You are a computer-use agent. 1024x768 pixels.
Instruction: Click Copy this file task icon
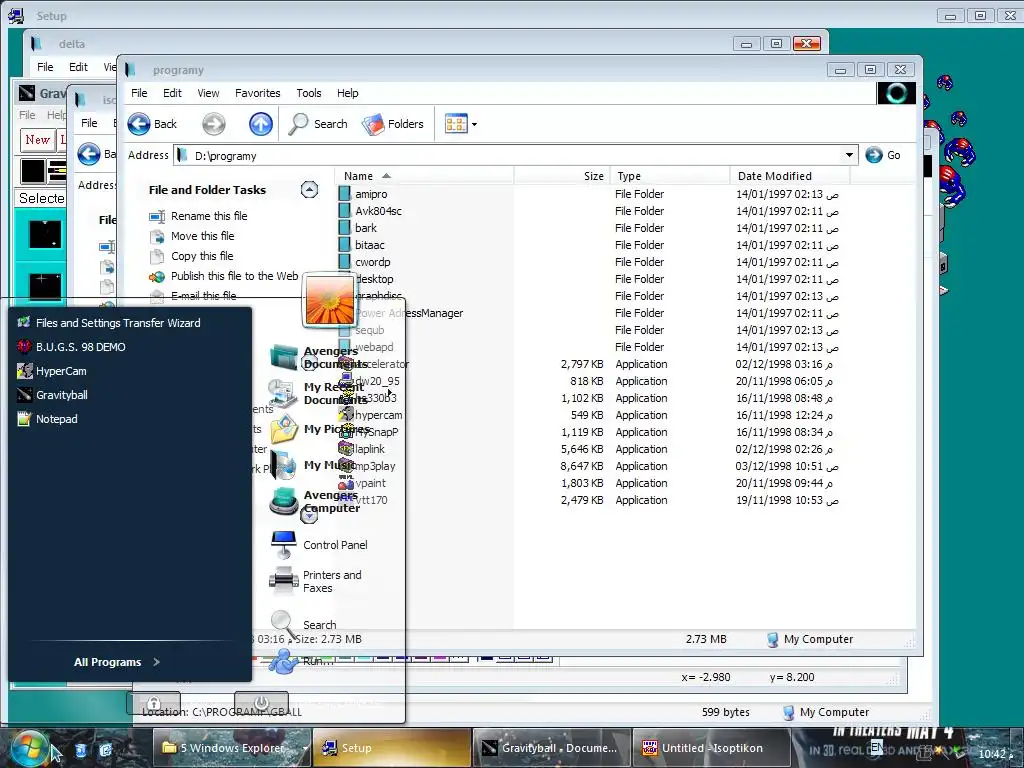157,257
